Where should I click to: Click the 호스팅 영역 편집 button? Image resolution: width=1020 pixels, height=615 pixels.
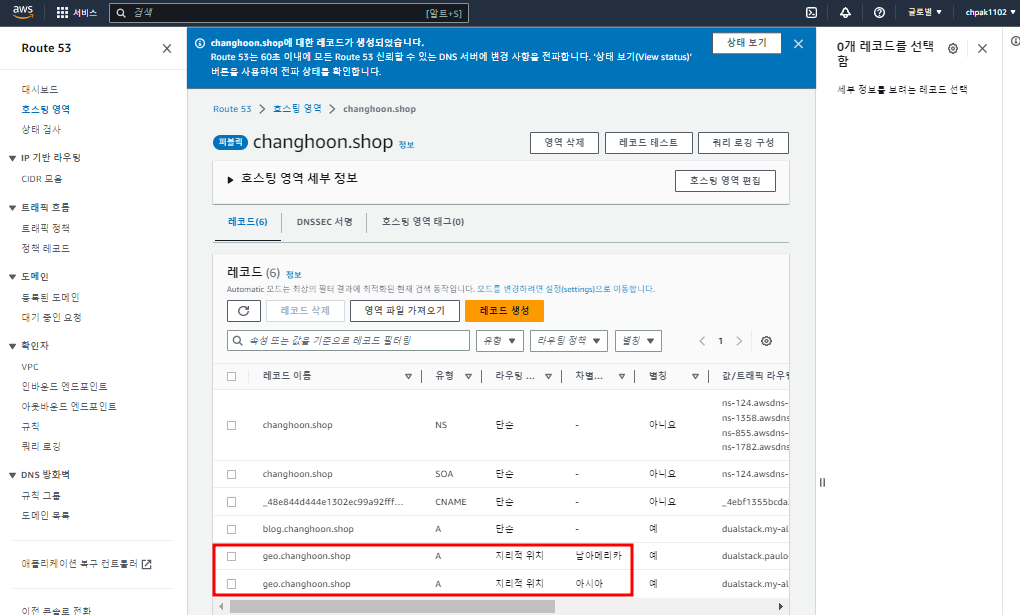[725, 181]
